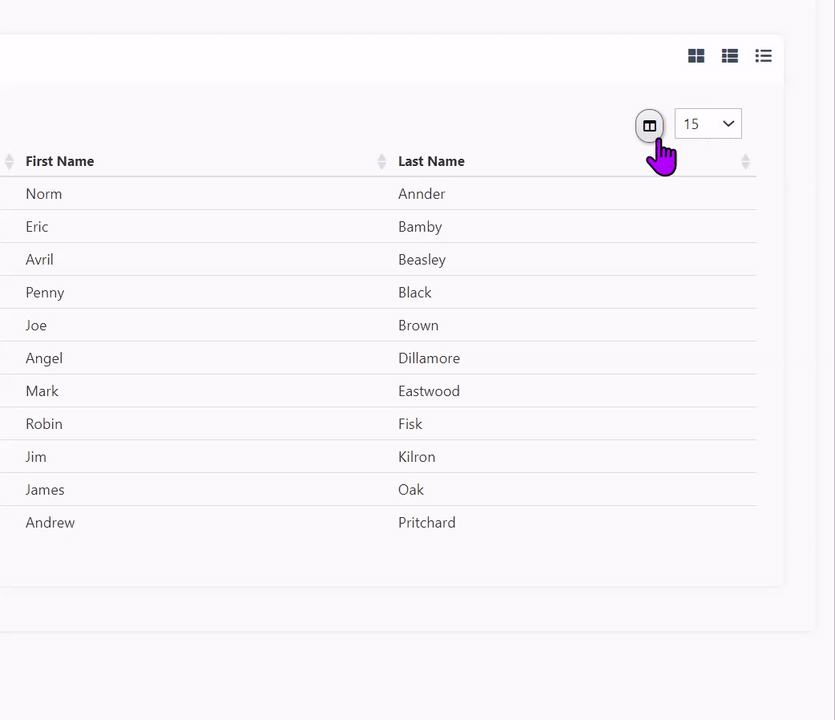Click the last name Dillamore

point(429,358)
